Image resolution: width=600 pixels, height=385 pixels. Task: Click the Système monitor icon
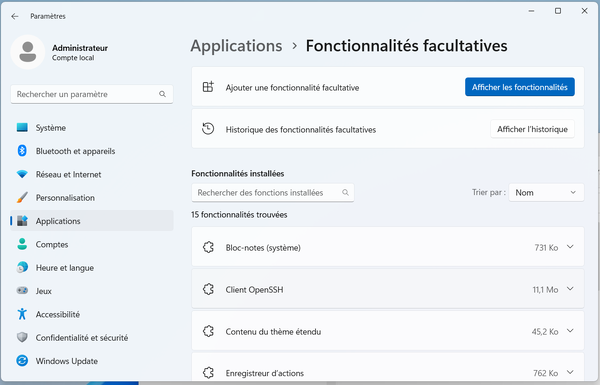click(22, 127)
